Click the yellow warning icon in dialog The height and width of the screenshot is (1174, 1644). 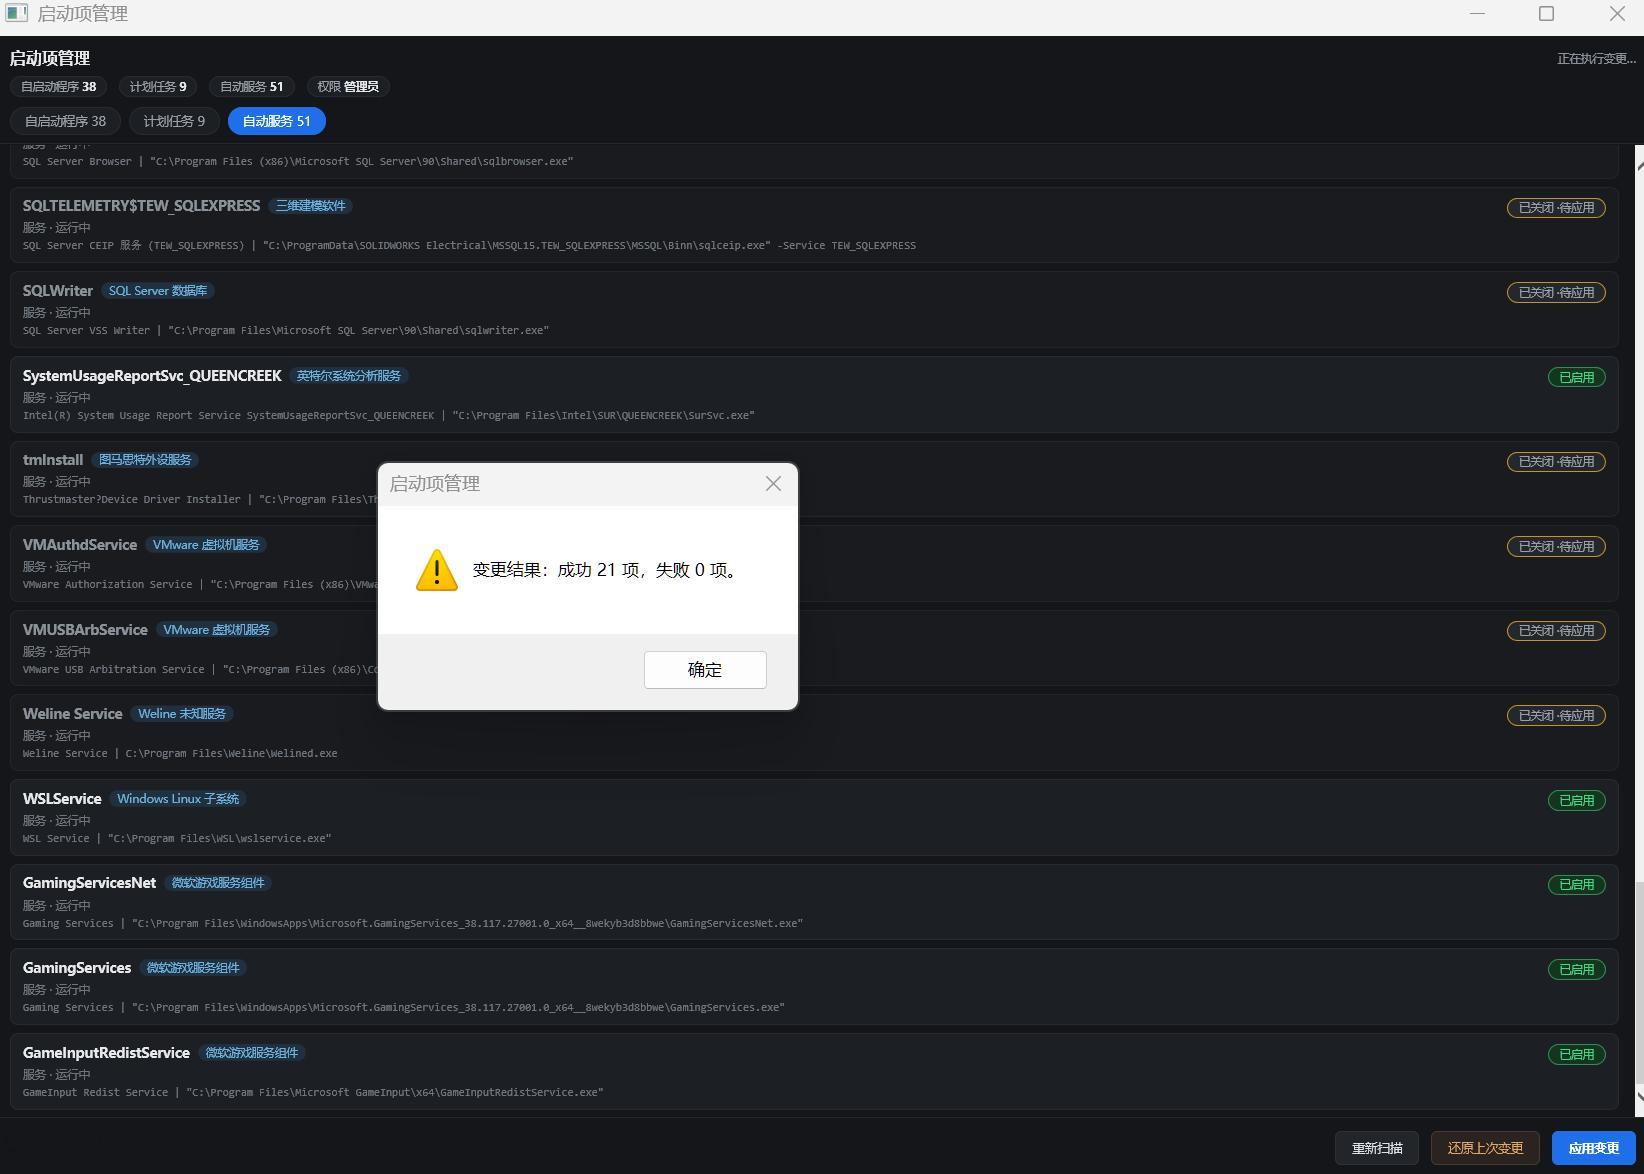pyautogui.click(x=437, y=570)
